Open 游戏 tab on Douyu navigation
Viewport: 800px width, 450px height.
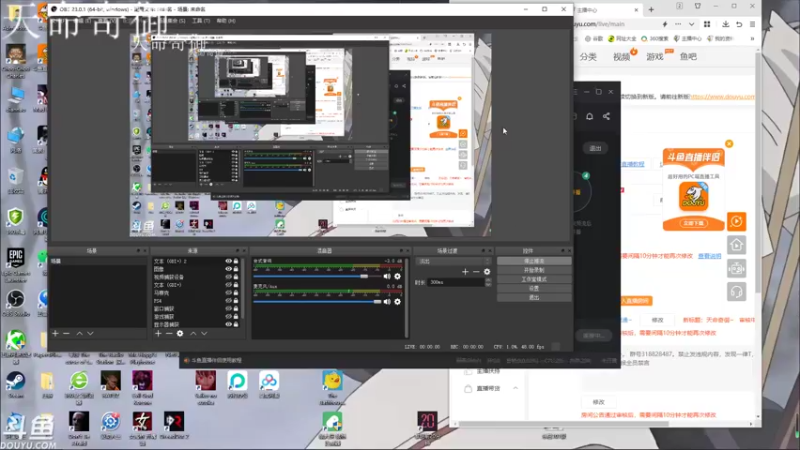coord(655,57)
